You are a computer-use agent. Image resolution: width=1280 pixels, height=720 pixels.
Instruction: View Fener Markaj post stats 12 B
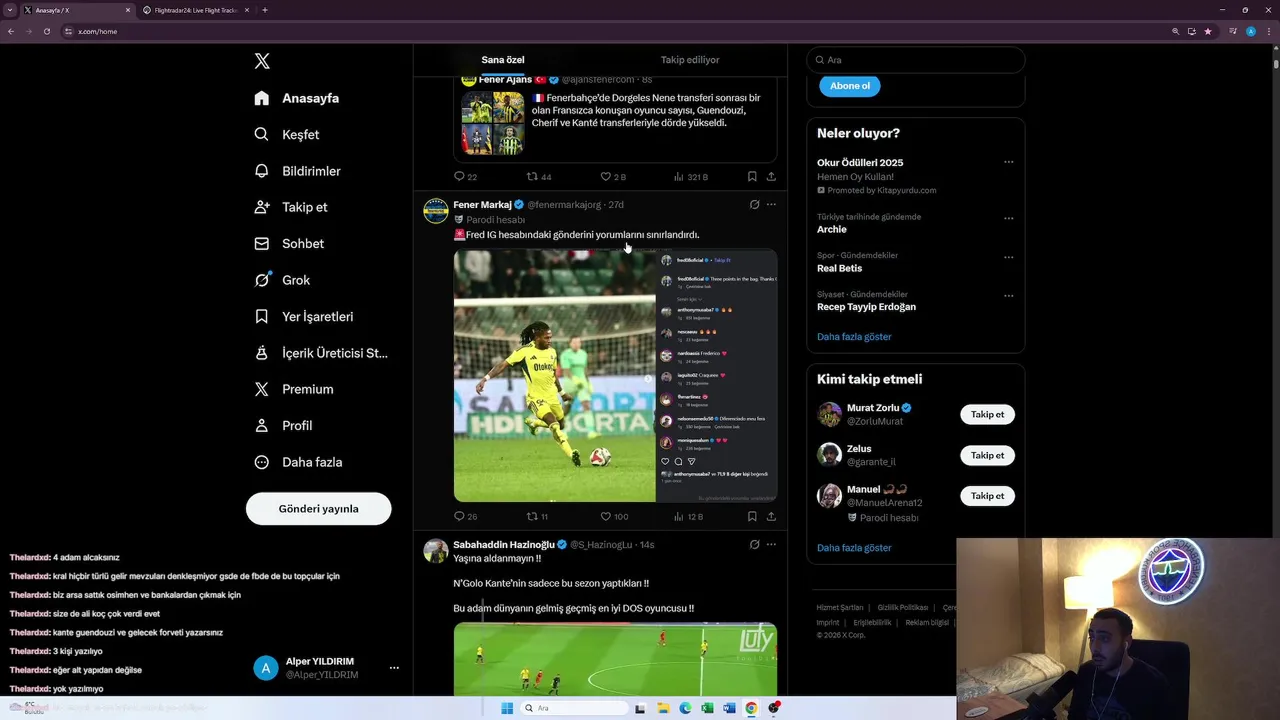(x=689, y=517)
